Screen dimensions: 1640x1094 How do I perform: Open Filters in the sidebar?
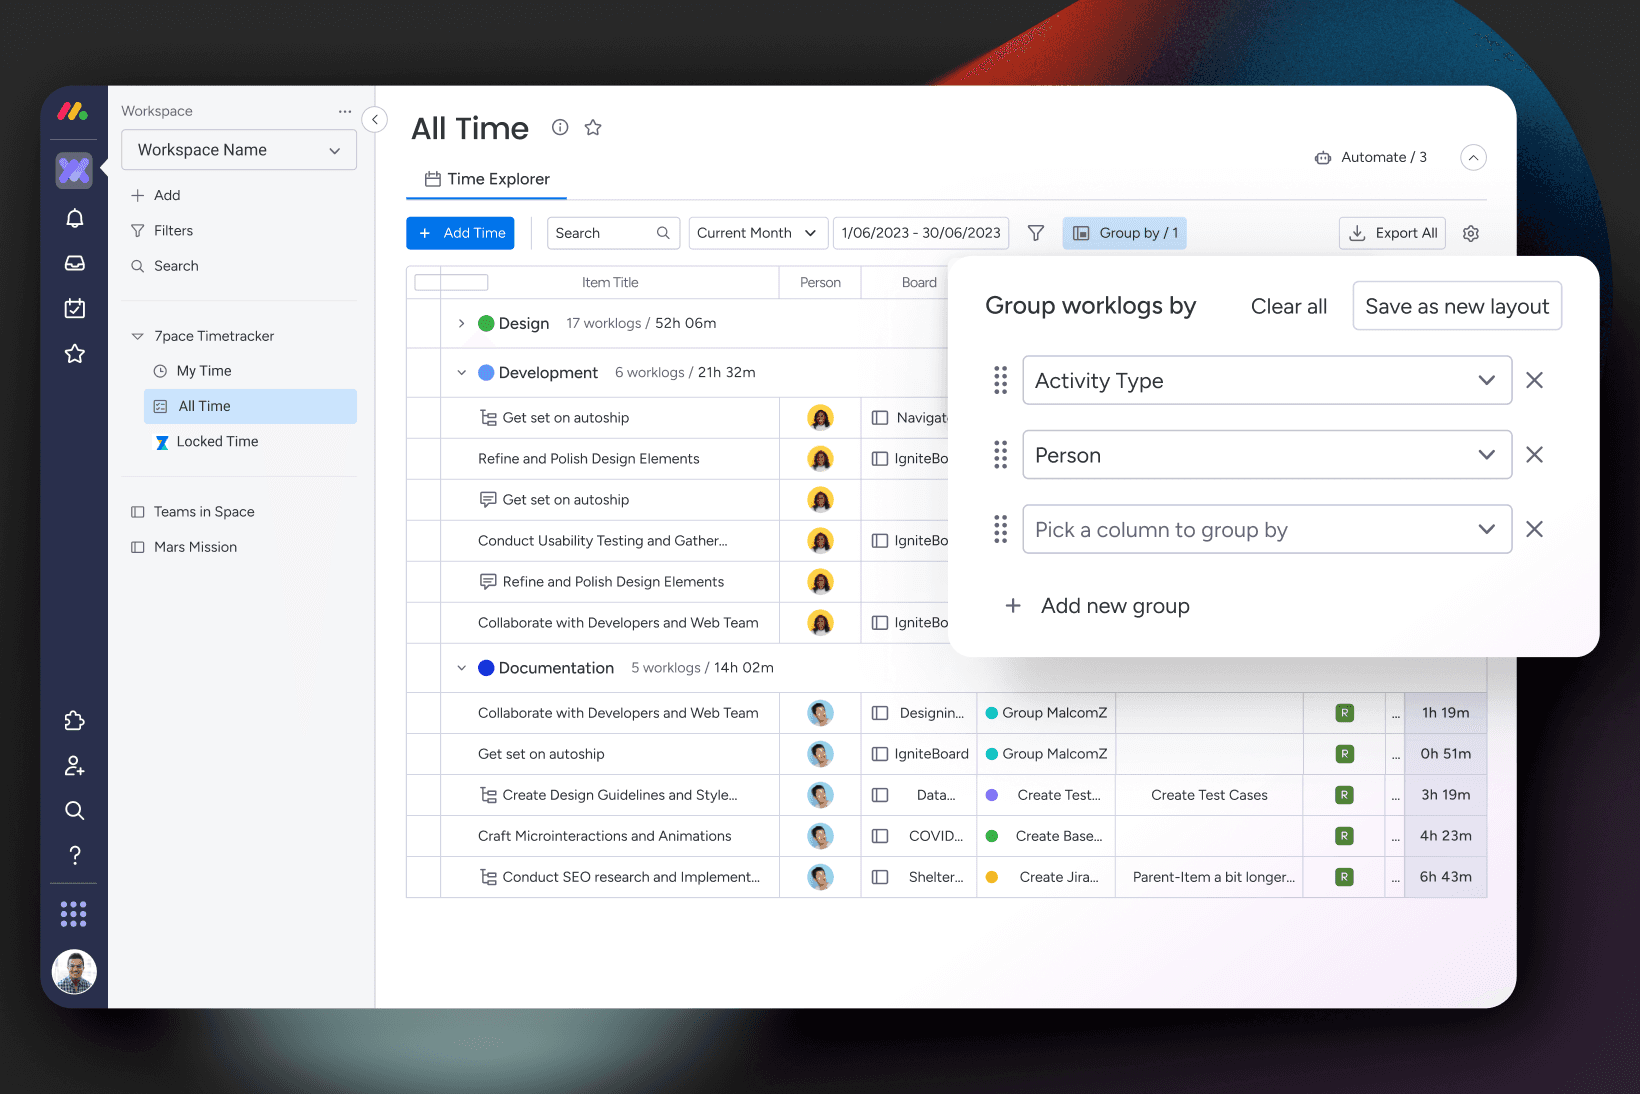161,230
